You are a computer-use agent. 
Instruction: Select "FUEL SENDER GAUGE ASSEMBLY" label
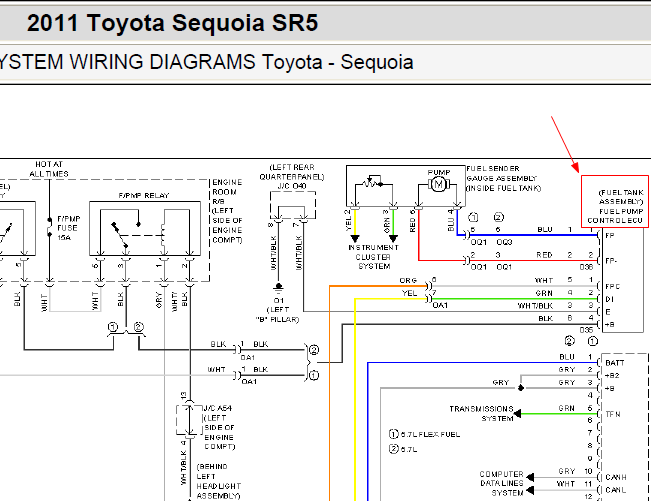coord(502,174)
